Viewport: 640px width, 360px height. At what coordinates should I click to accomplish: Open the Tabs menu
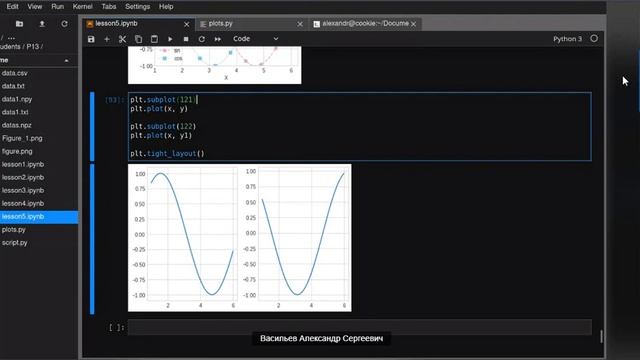pos(109,7)
